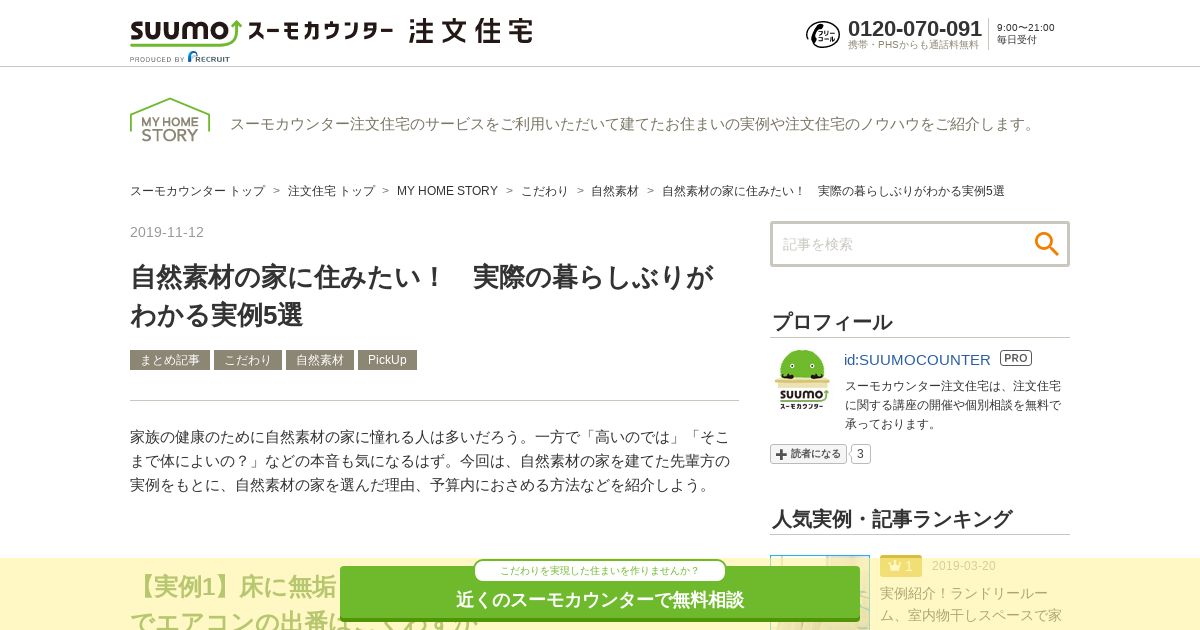The width and height of the screenshot is (1200, 630).
Task: Select the こだわり tag under the title
Action: 248,360
